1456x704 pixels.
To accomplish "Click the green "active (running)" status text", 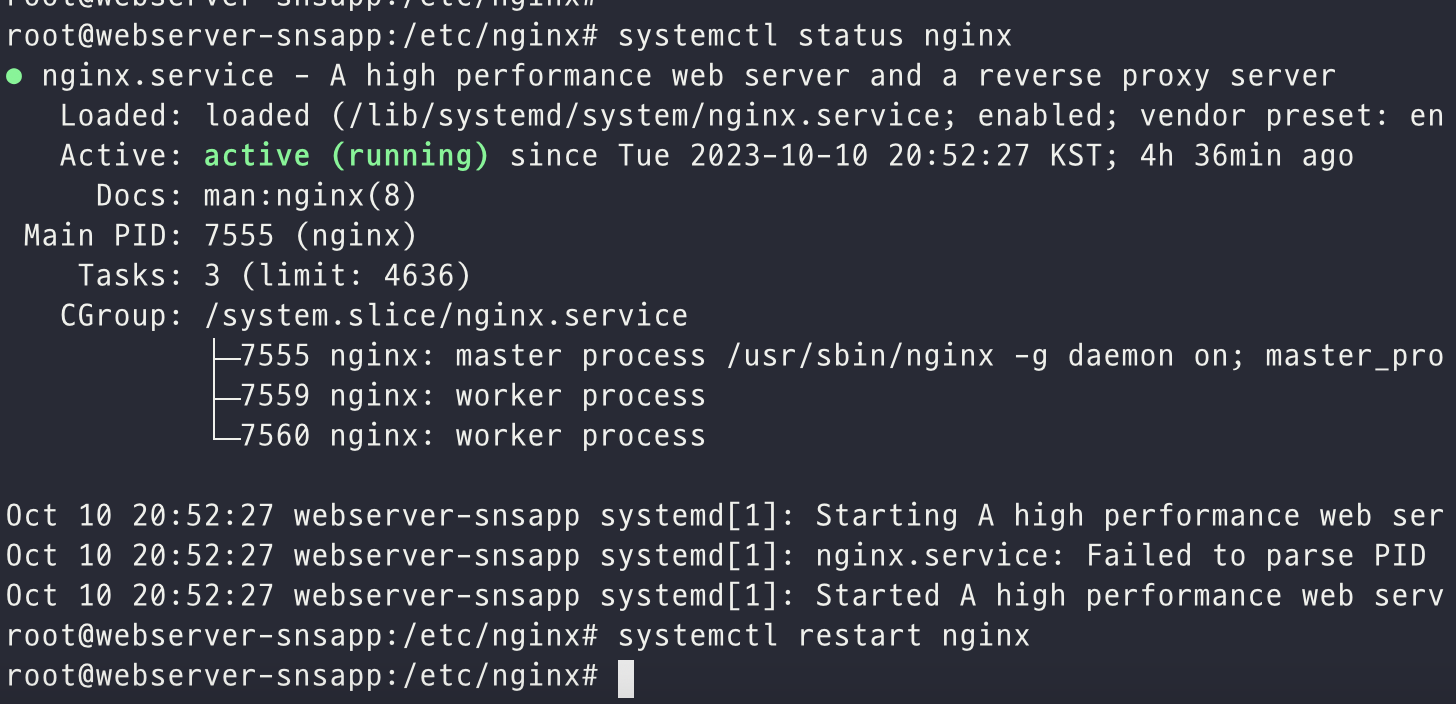I will coord(347,157).
